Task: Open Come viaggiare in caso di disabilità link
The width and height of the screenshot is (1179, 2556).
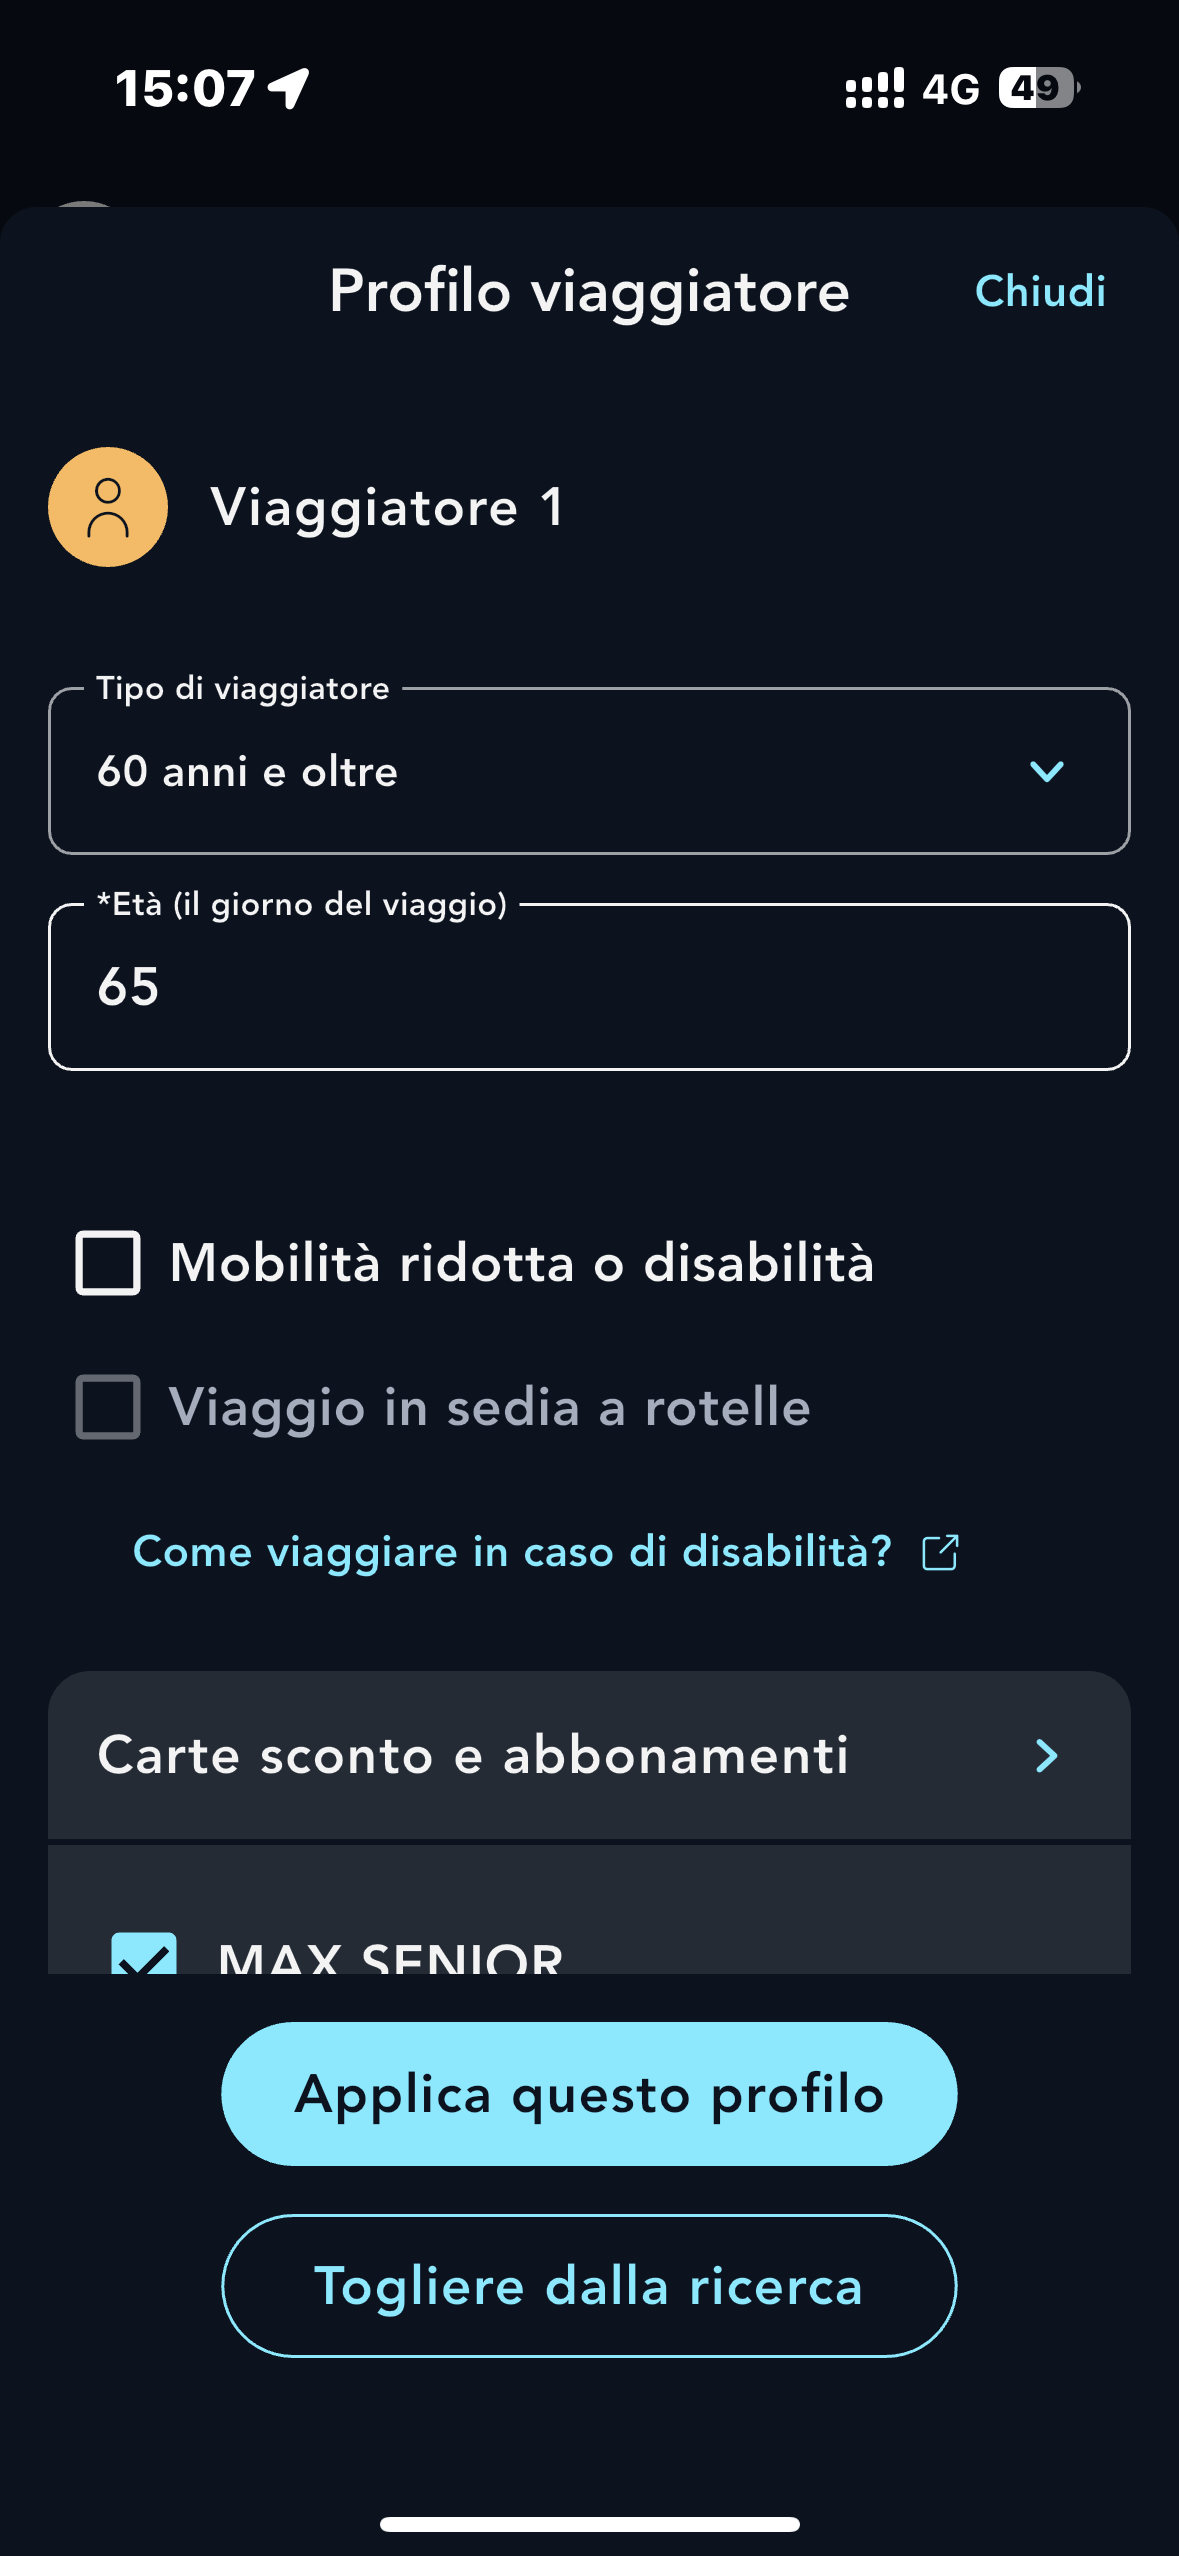Action: point(512,1552)
